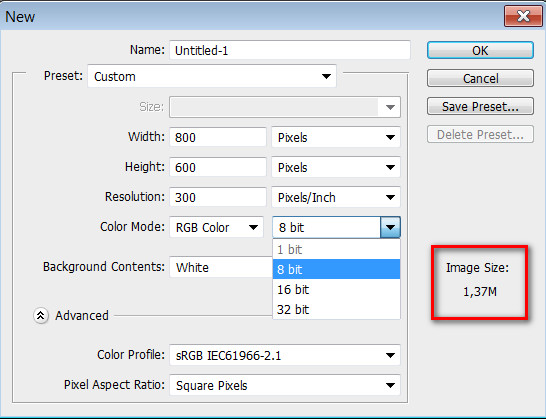Open the Height units Pixels dropdown
The image size is (546, 419).
(336, 167)
